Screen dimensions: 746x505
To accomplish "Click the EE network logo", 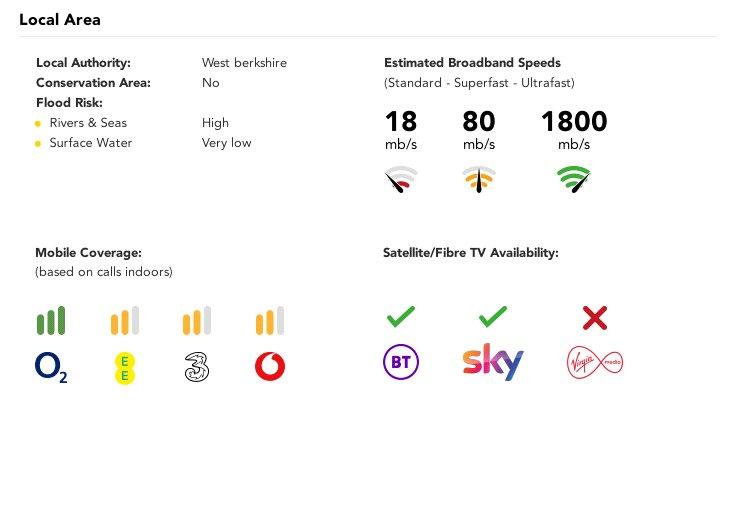I will (125, 368).
